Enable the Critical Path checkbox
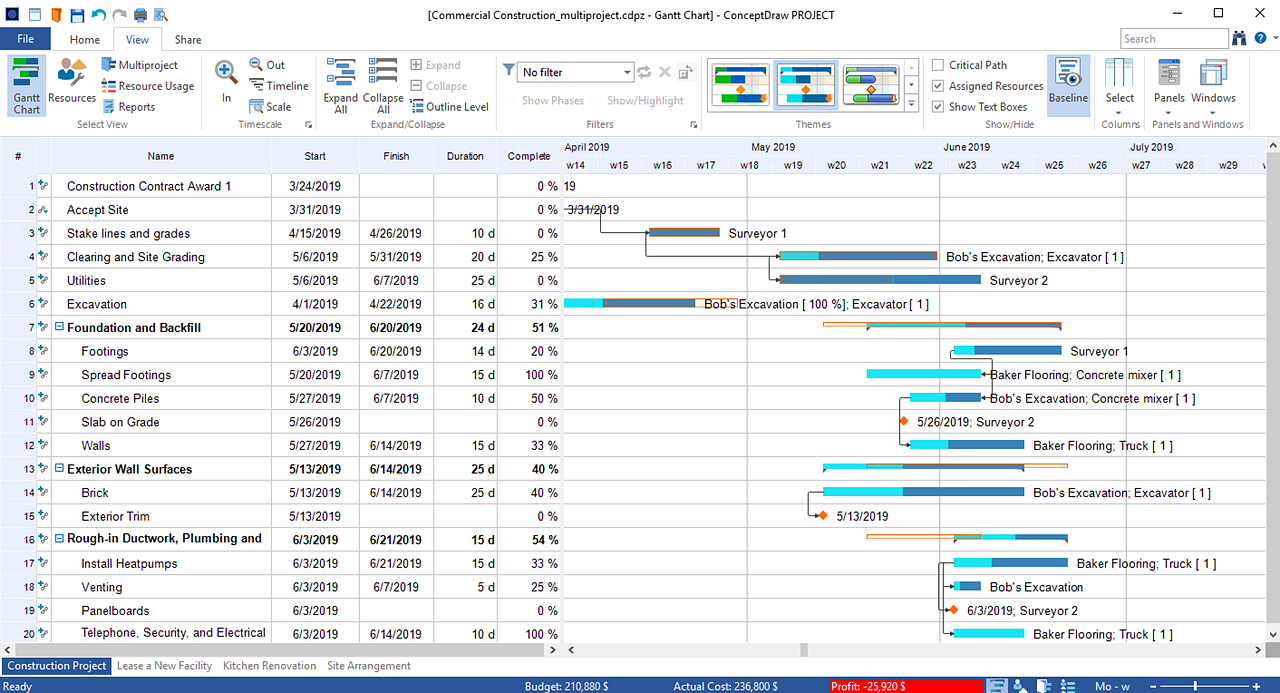1280x693 pixels. [x=938, y=65]
